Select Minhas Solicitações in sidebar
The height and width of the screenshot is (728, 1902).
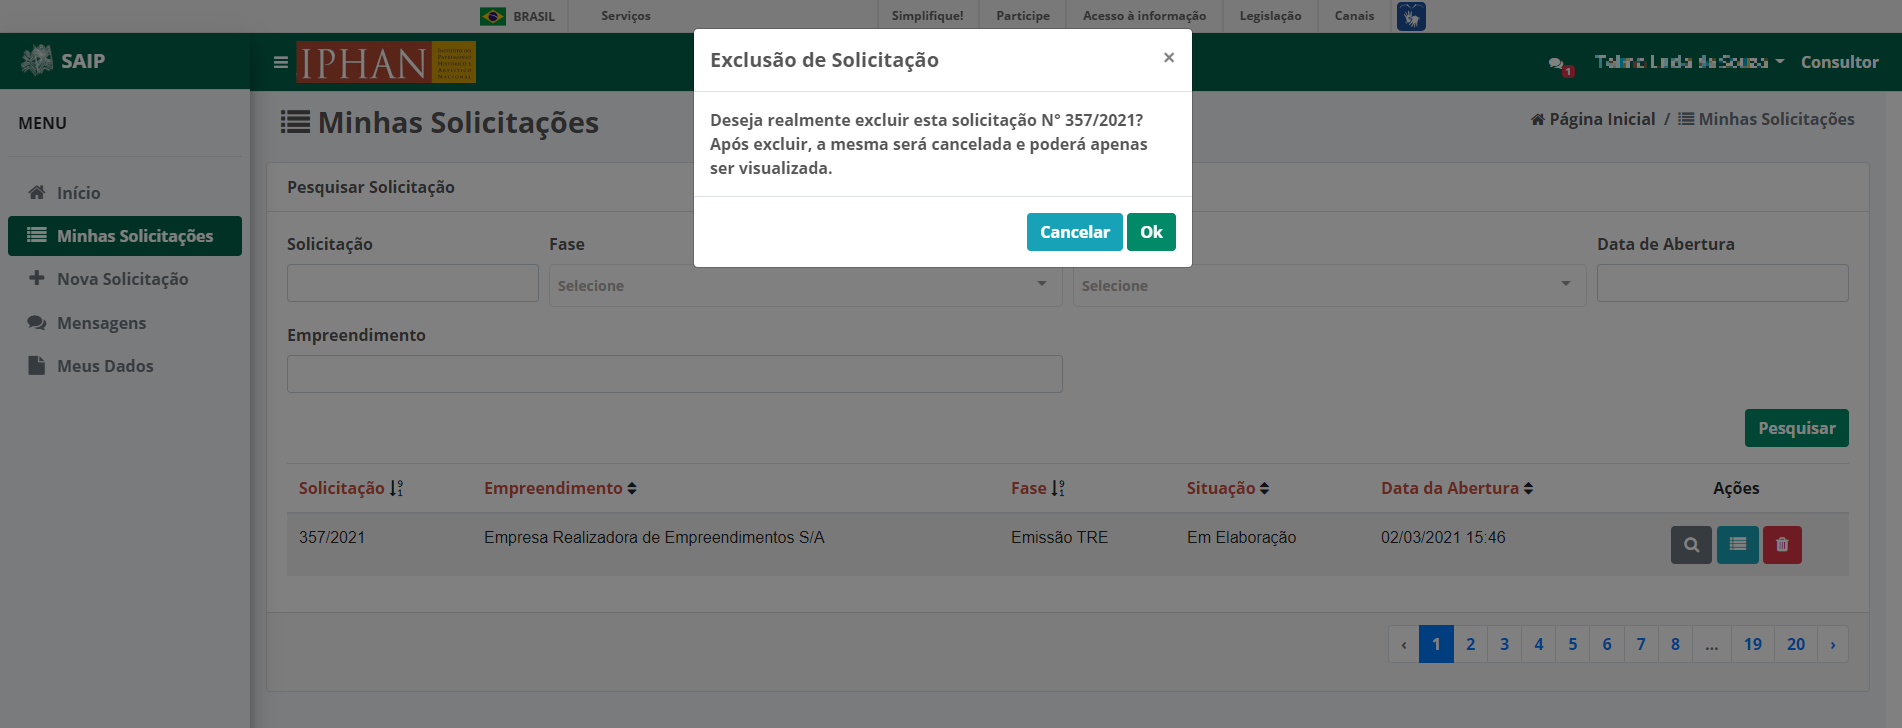[125, 236]
